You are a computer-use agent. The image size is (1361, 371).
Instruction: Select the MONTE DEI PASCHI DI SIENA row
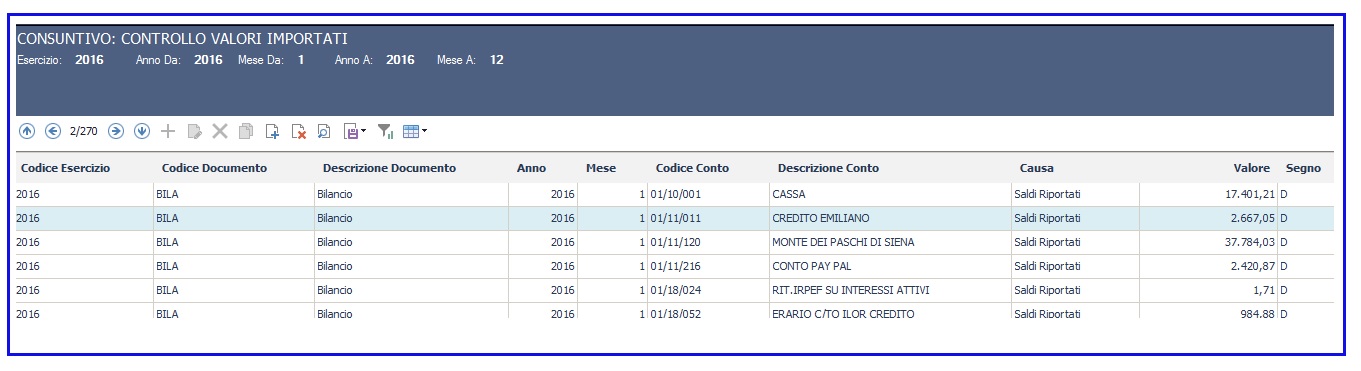tap(675, 242)
